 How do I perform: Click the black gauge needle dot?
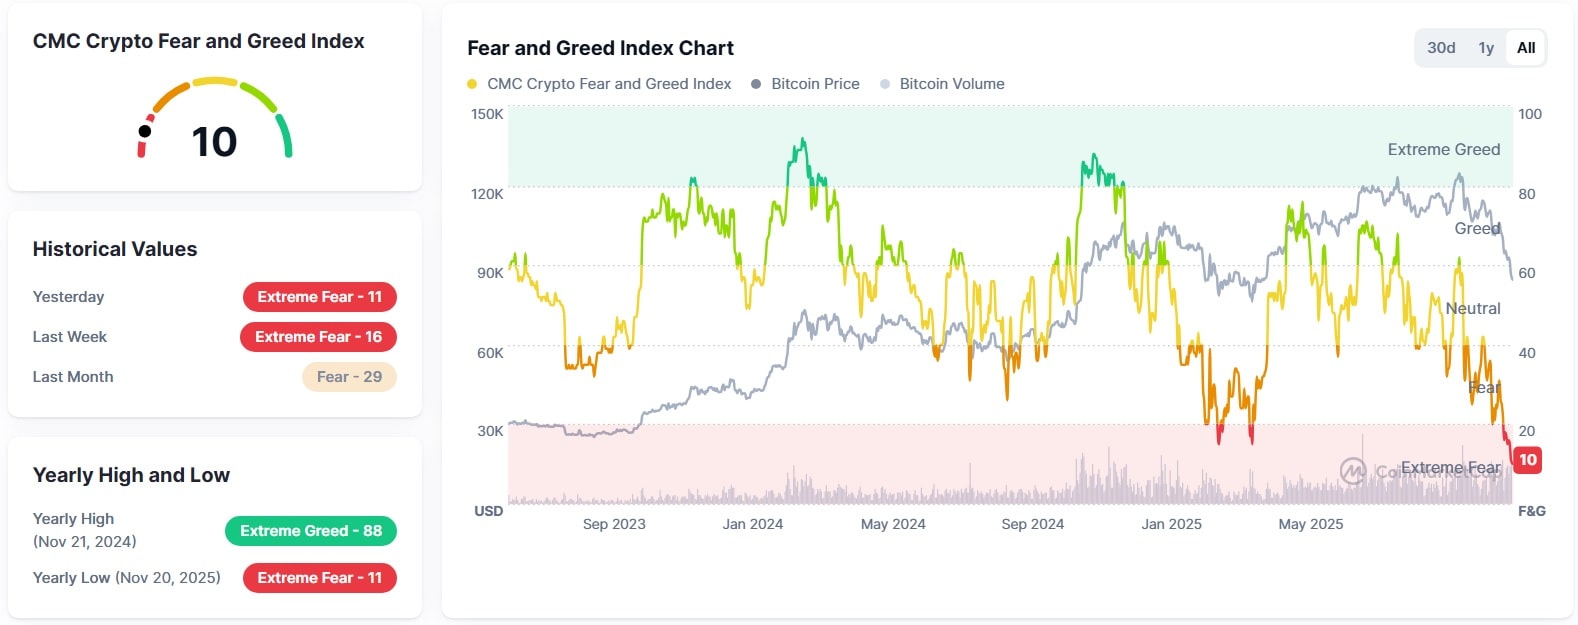145,131
